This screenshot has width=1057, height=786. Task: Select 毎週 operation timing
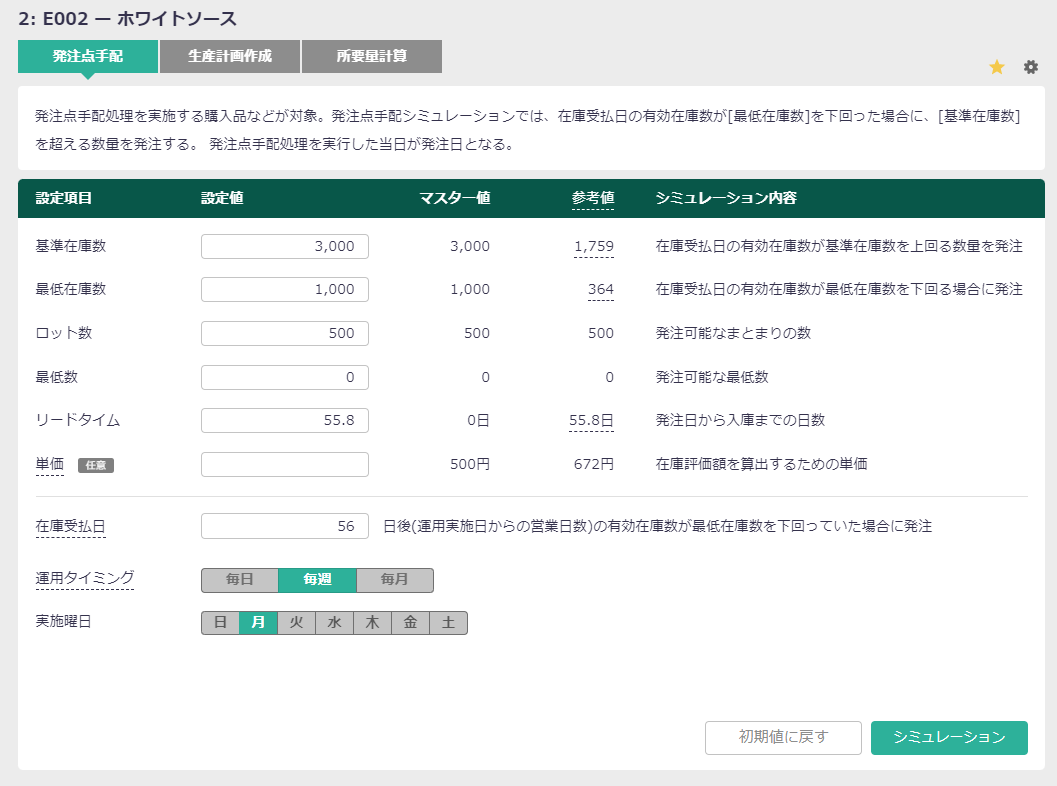[x=317, y=580]
